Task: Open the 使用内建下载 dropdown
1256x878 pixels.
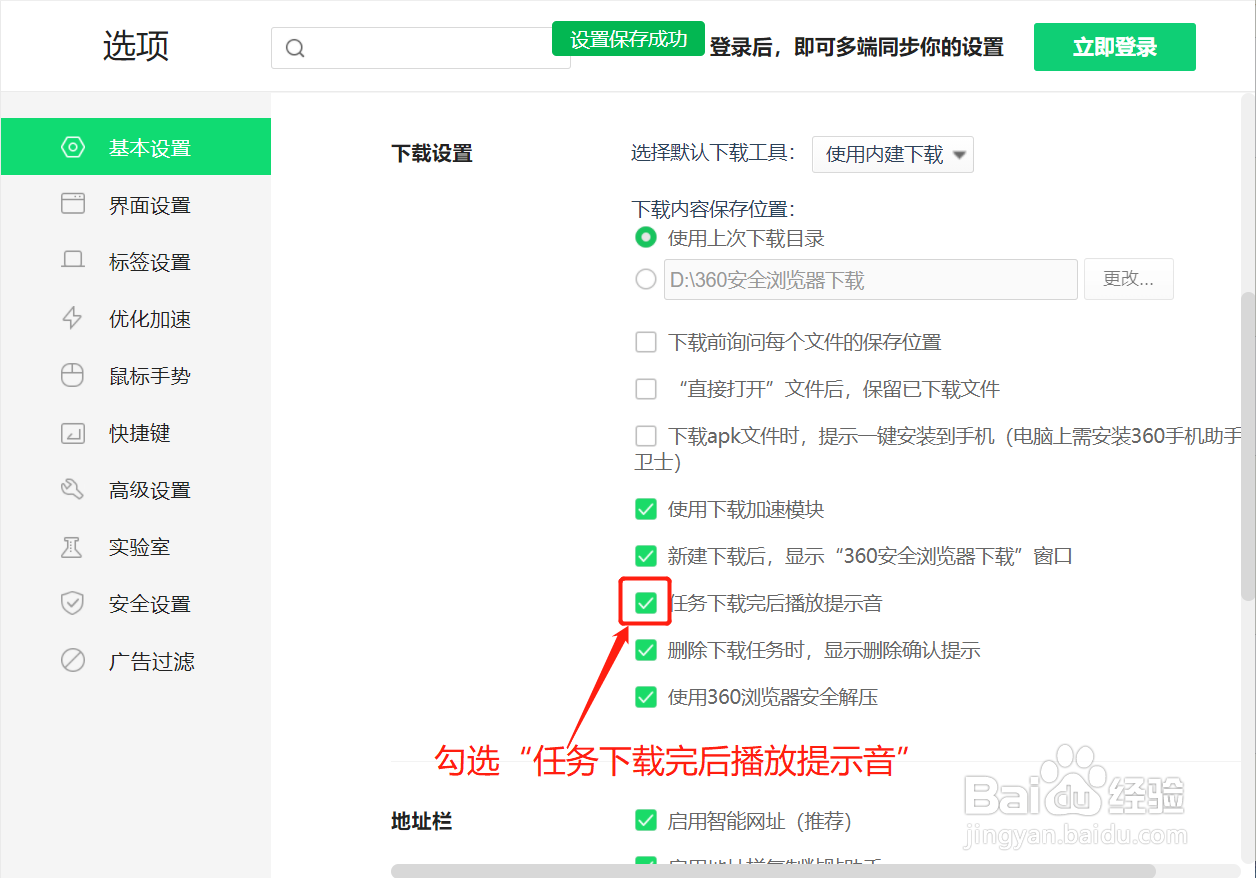Action: tap(893, 154)
